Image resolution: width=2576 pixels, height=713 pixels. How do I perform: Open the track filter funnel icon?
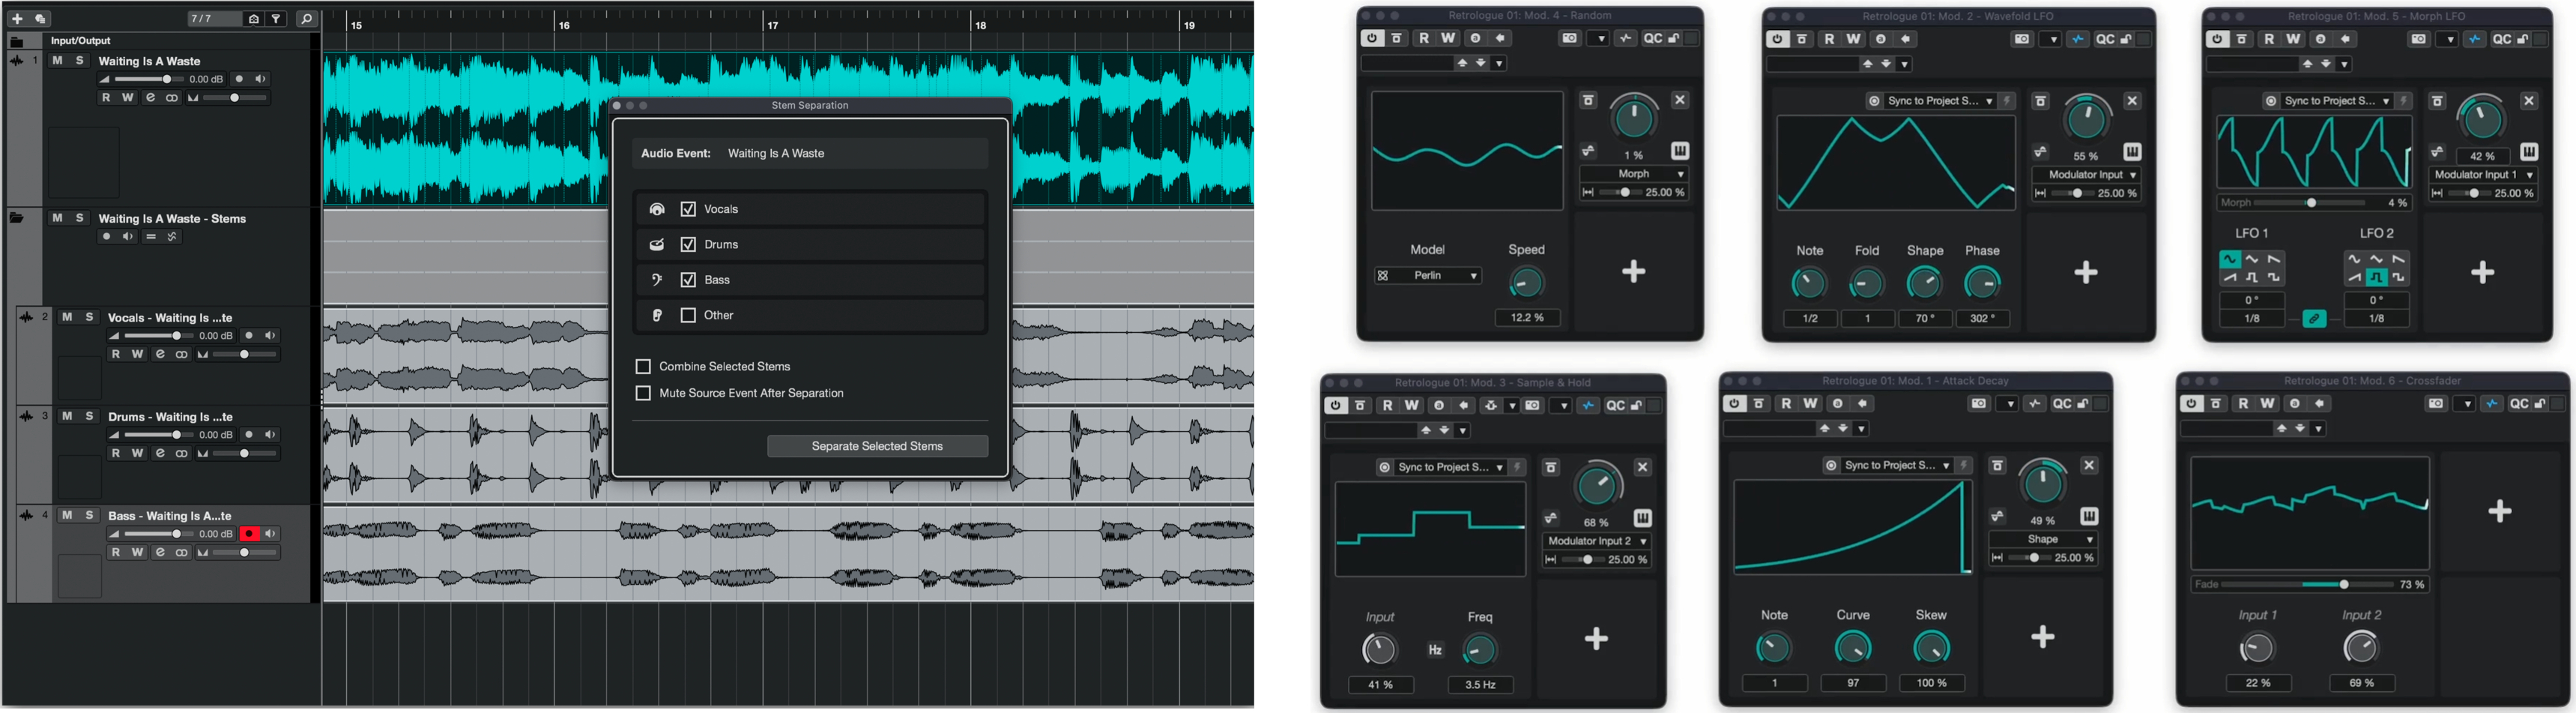pos(277,19)
